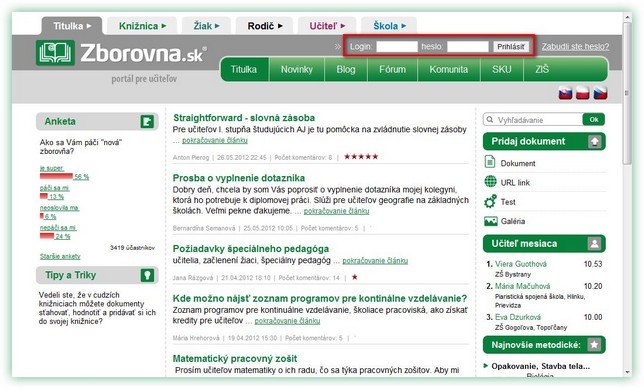
Task: Select SKU in the green menu
Action: click(502, 69)
